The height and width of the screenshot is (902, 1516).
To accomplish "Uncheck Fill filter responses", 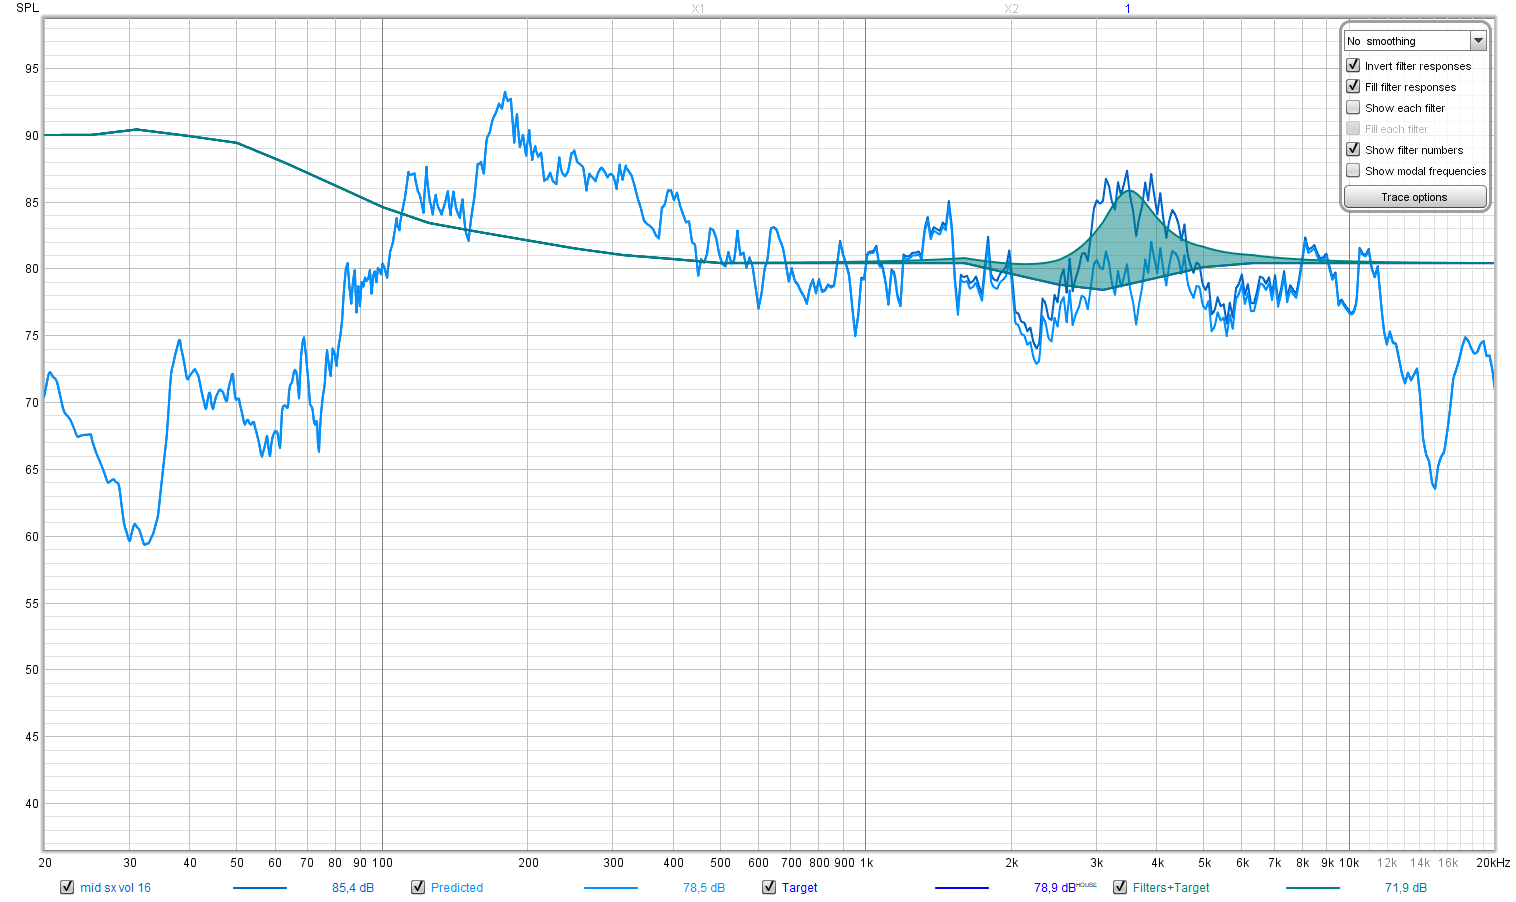I will 1353,86.
